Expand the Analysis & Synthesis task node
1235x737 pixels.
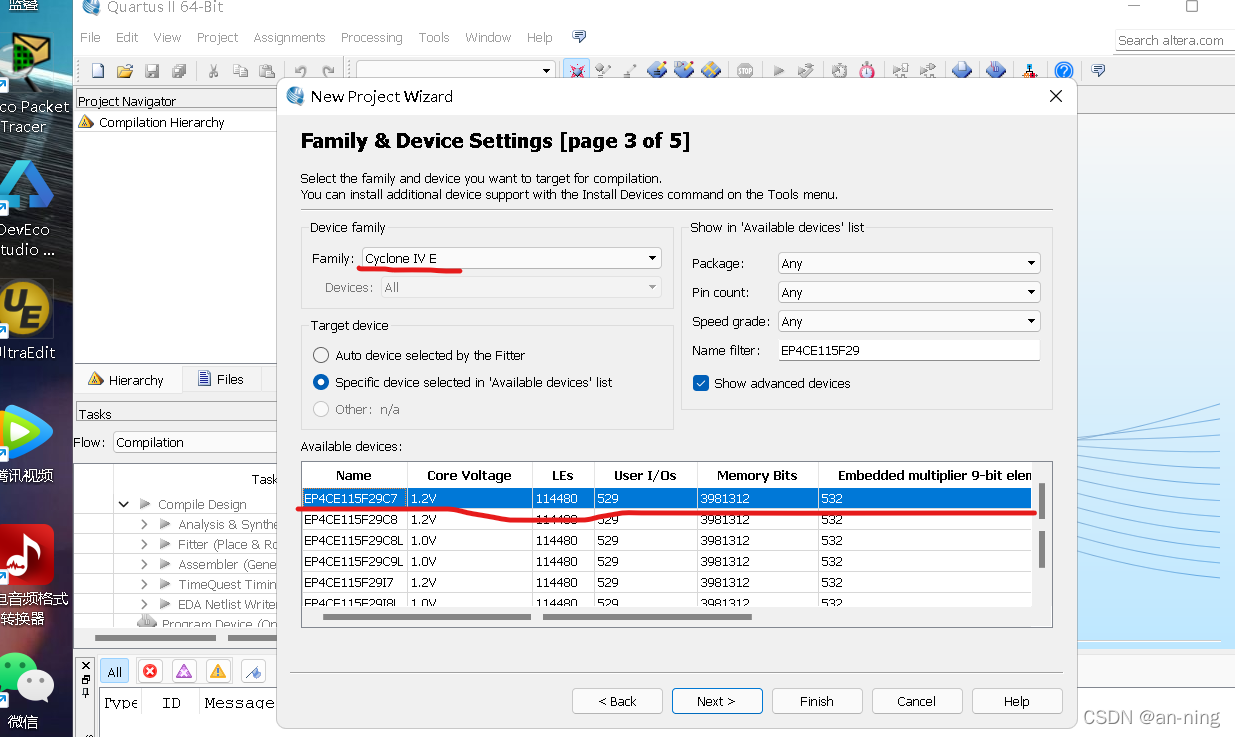tap(144, 524)
